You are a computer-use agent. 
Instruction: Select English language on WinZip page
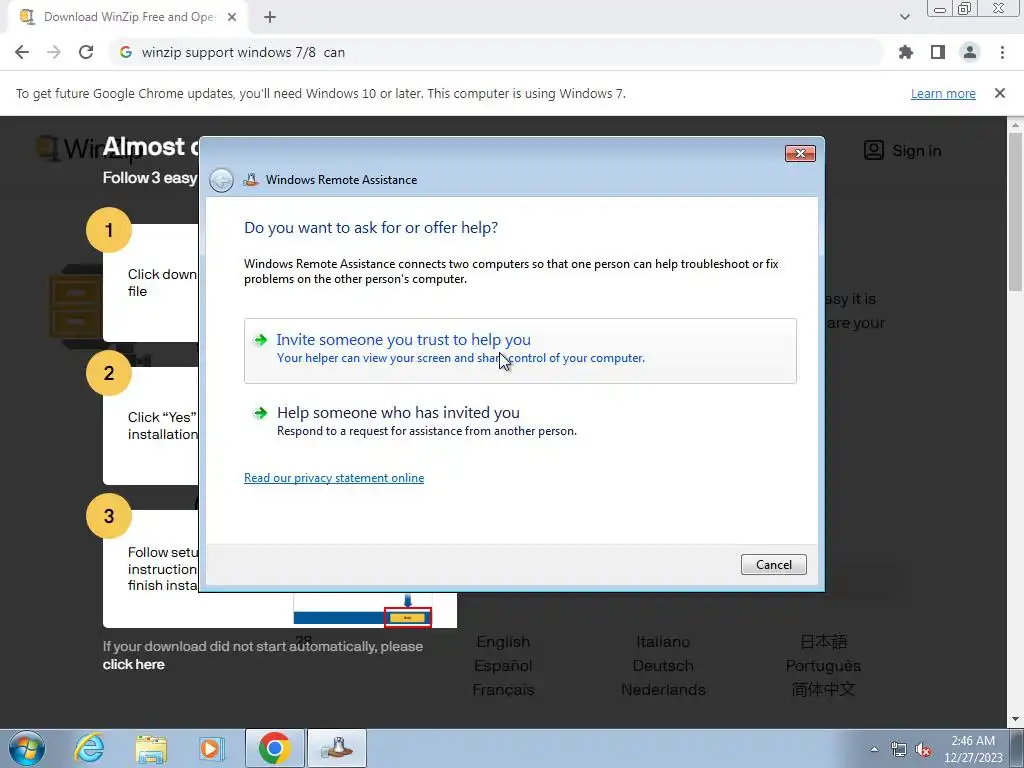coord(503,642)
